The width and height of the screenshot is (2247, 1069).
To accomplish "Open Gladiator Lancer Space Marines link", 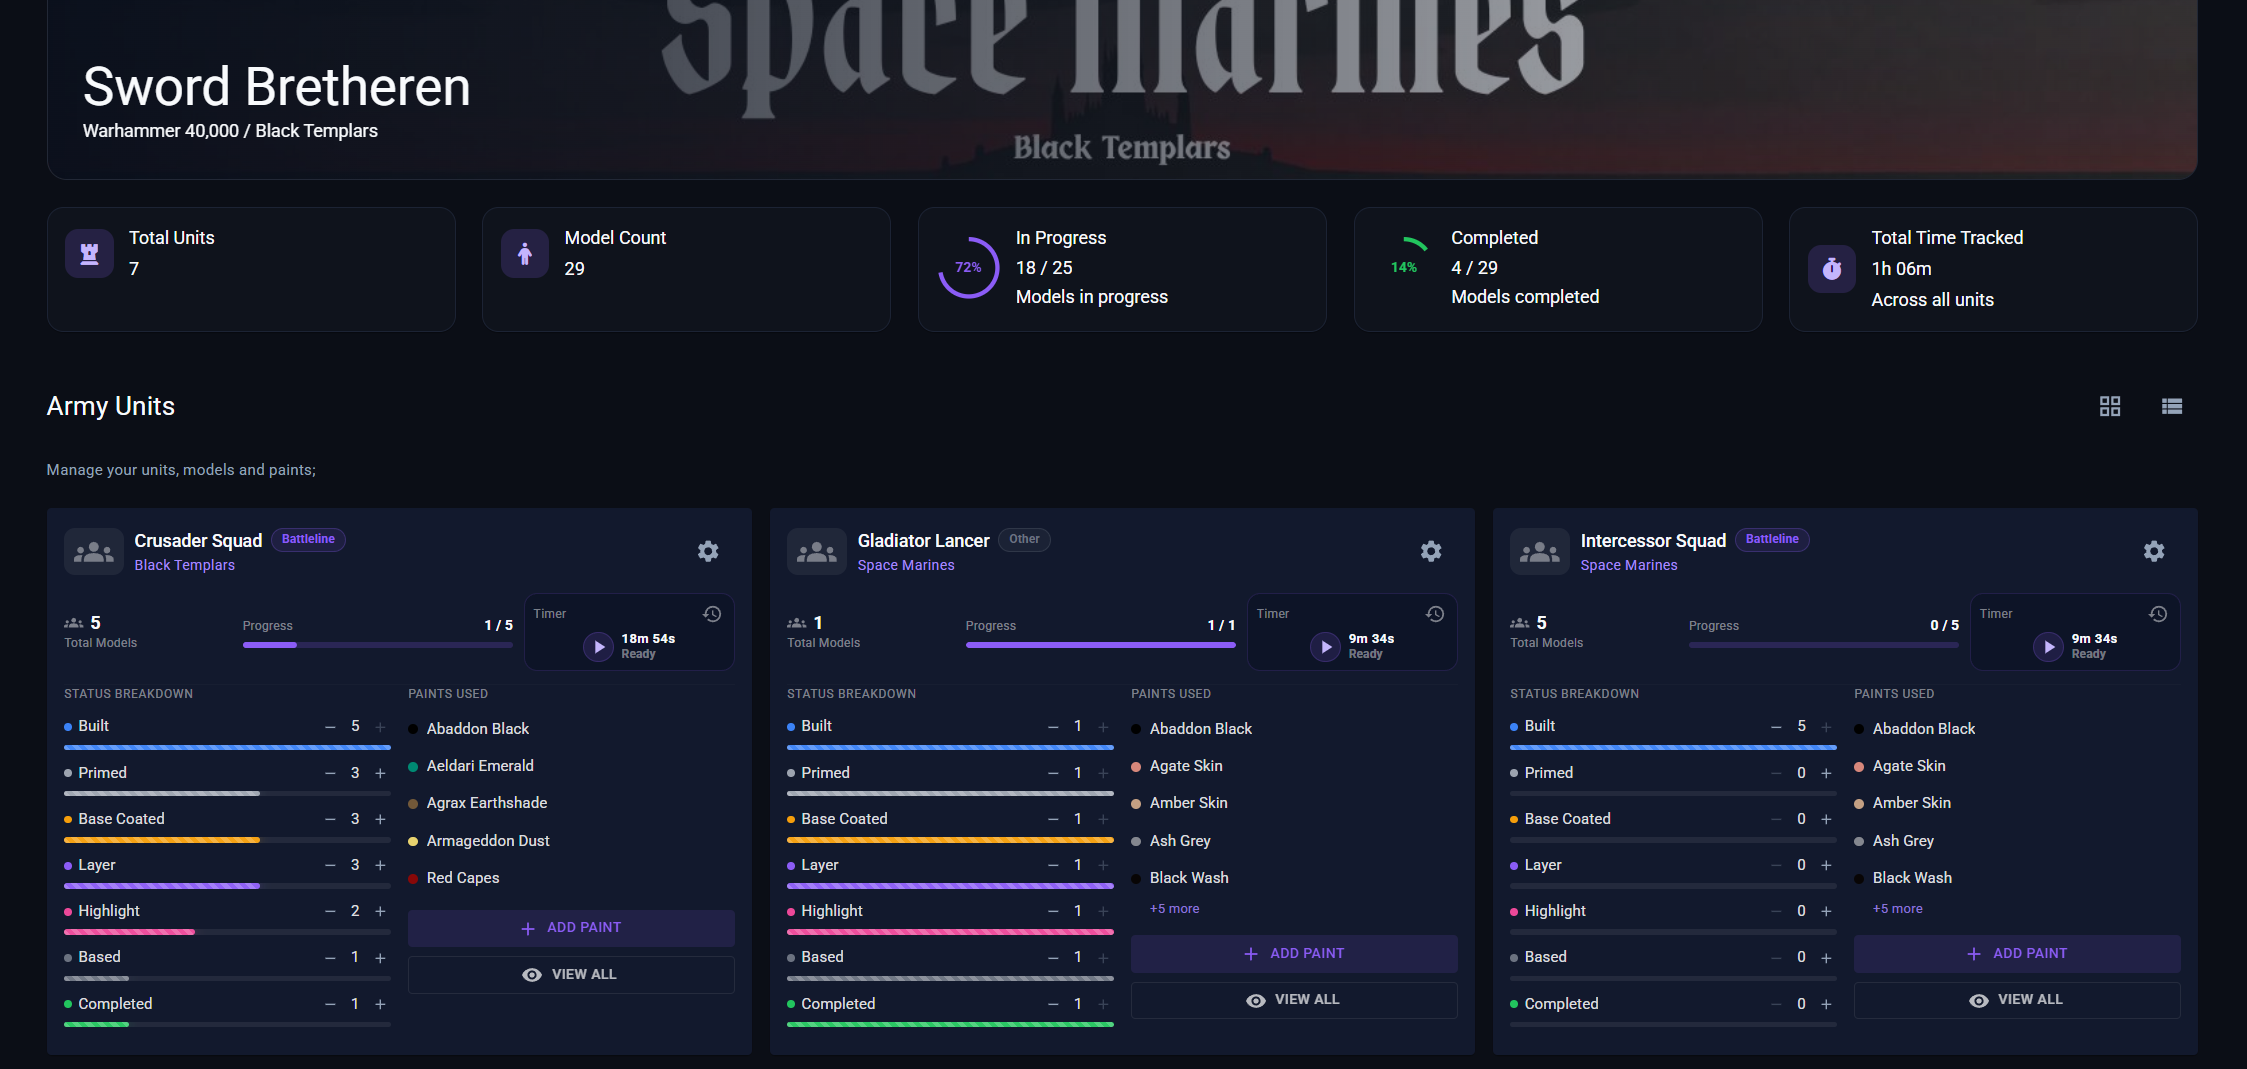I will pos(906,565).
